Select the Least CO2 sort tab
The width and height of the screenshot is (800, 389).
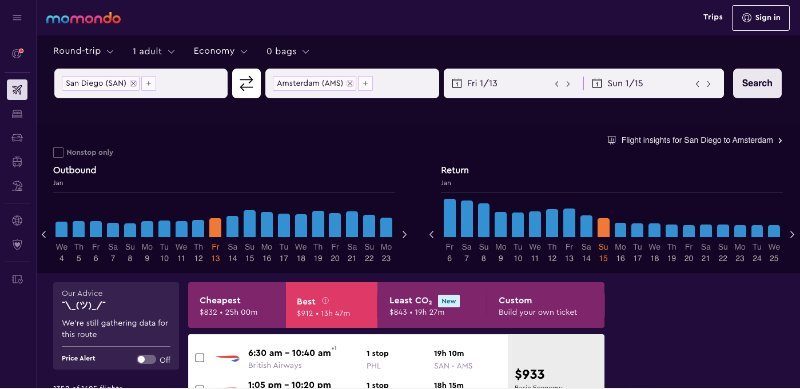click(x=432, y=305)
